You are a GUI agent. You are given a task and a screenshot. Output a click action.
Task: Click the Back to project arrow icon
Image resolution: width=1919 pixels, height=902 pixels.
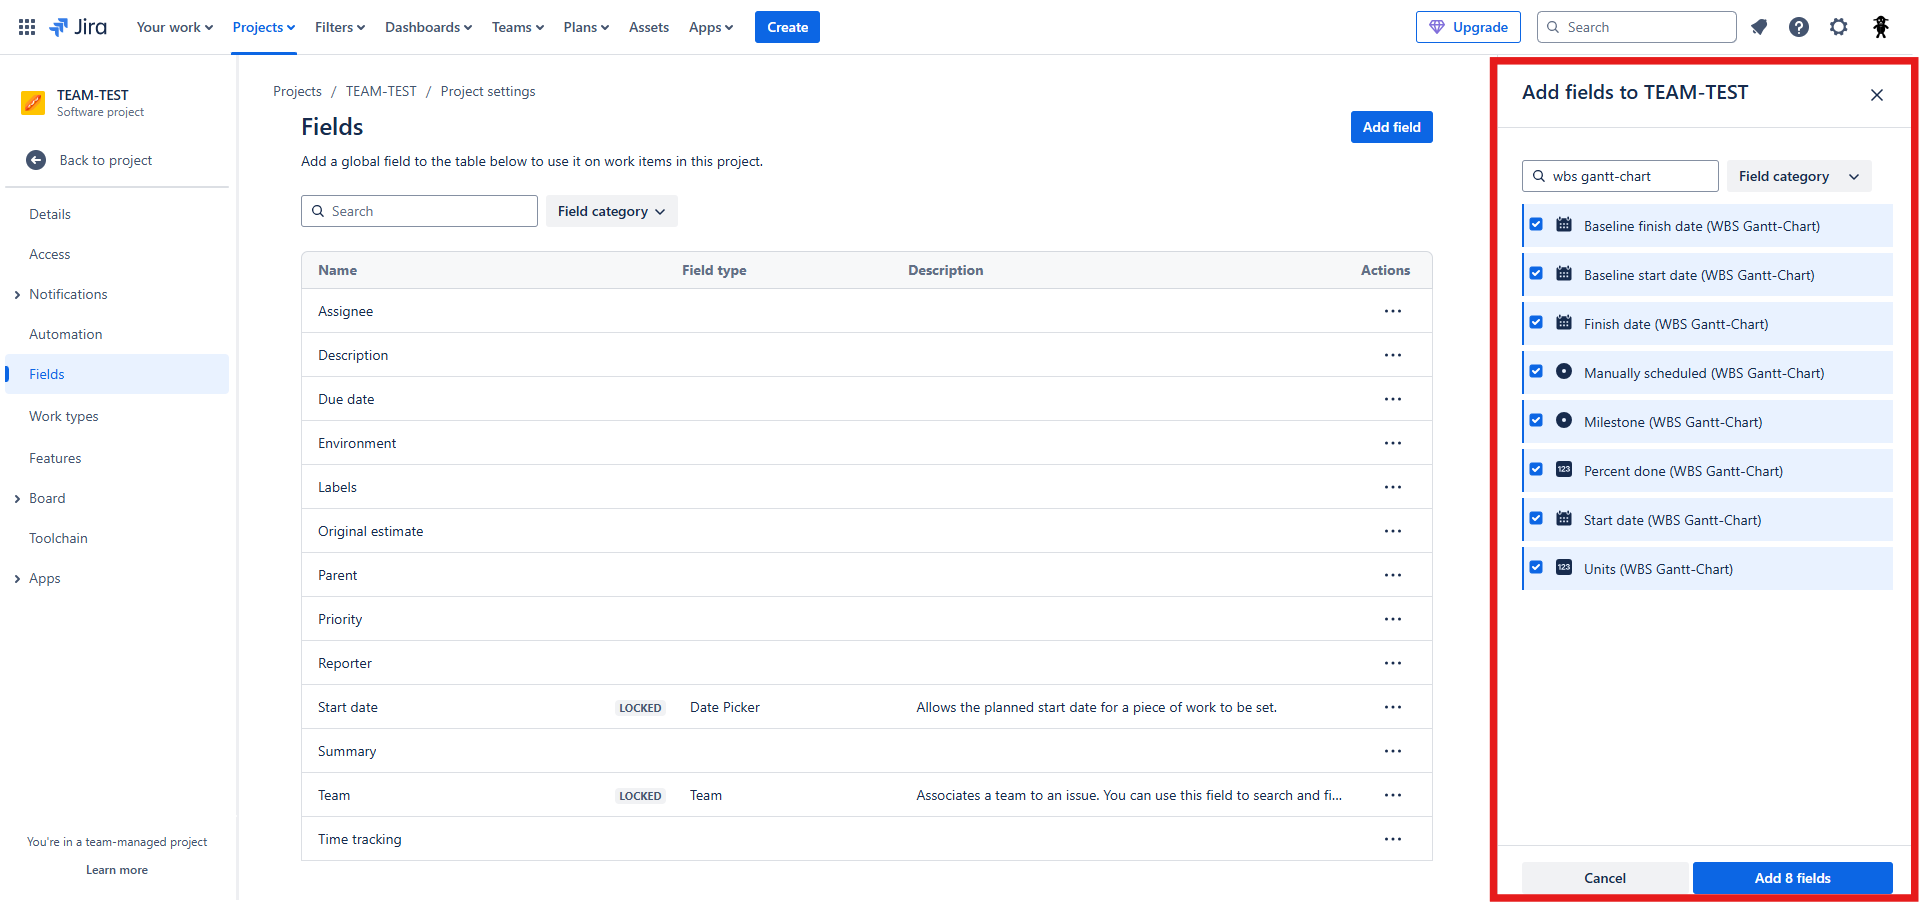pyautogui.click(x=36, y=160)
